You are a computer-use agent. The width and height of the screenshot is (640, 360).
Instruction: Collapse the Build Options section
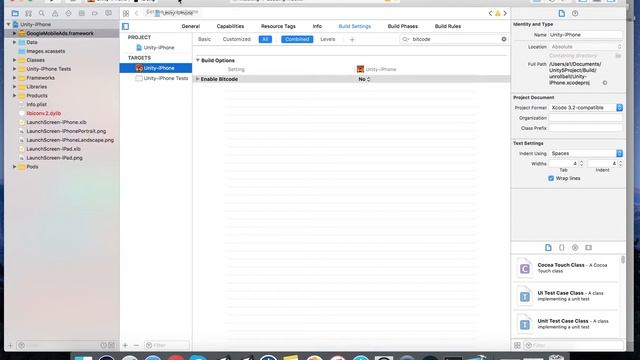click(x=198, y=60)
